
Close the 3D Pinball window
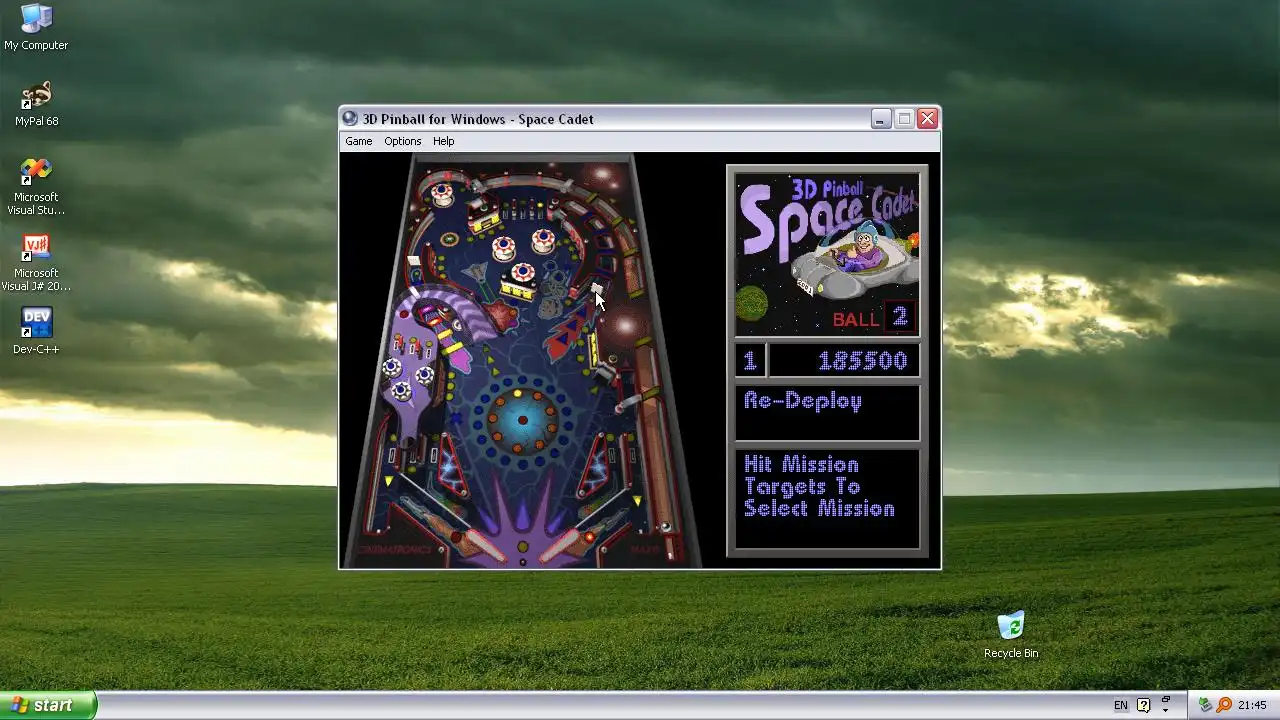tap(927, 119)
